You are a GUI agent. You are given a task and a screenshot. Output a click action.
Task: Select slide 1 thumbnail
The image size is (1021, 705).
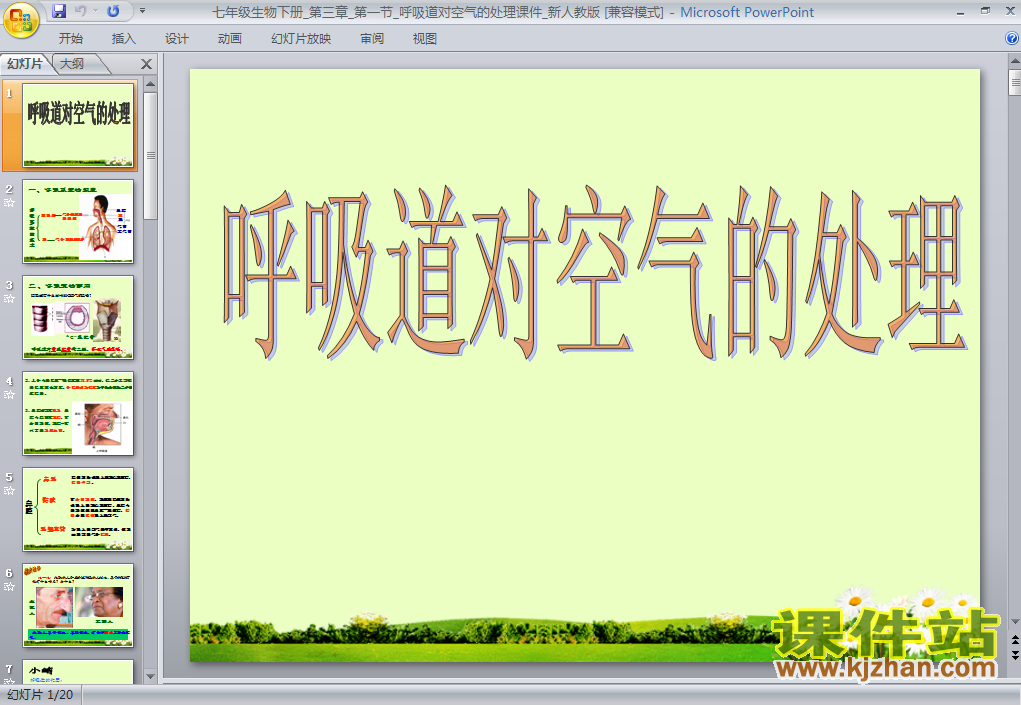pyautogui.click(x=78, y=125)
